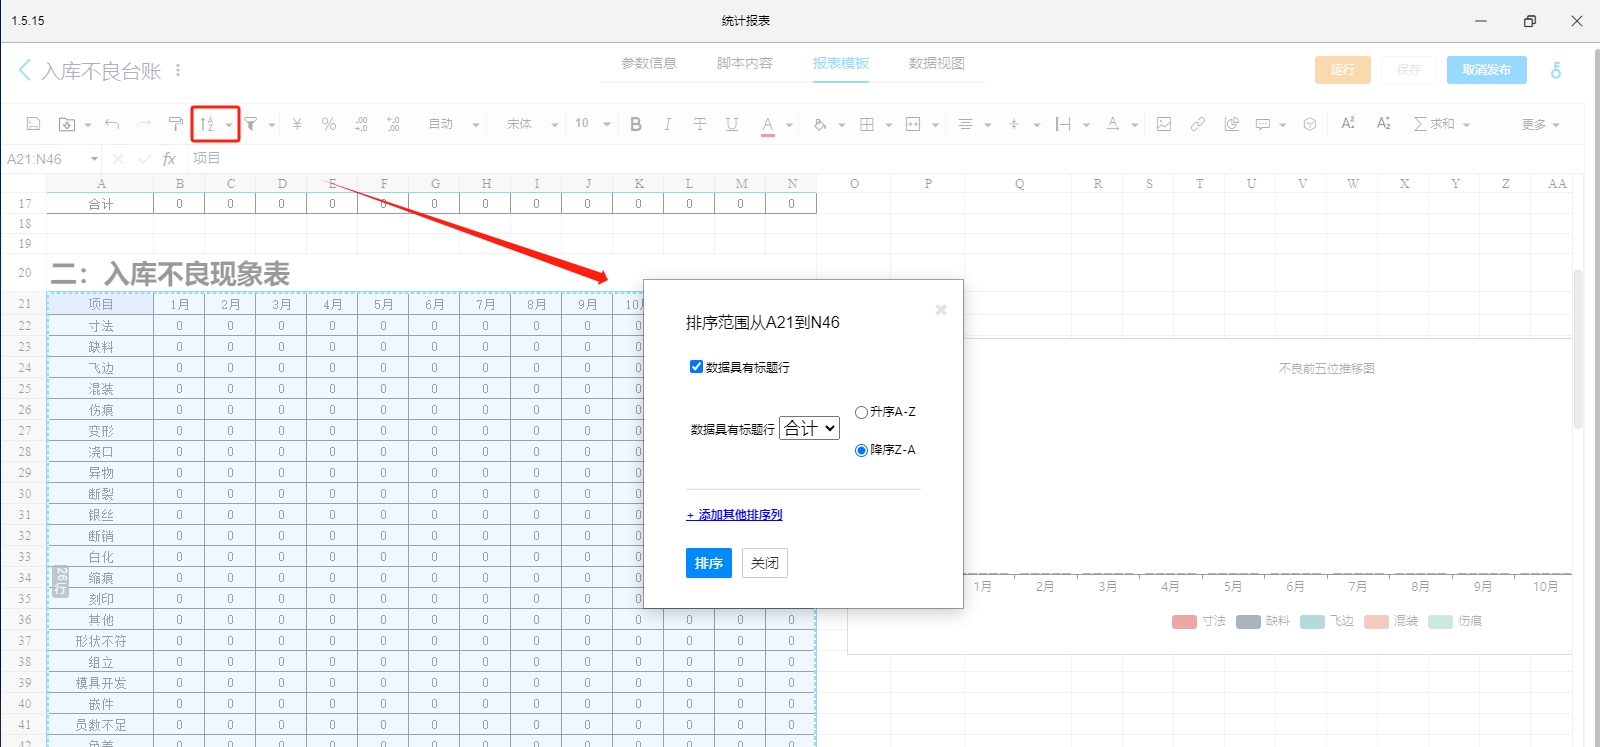Click the cell containing 缺料

pos(101,347)
